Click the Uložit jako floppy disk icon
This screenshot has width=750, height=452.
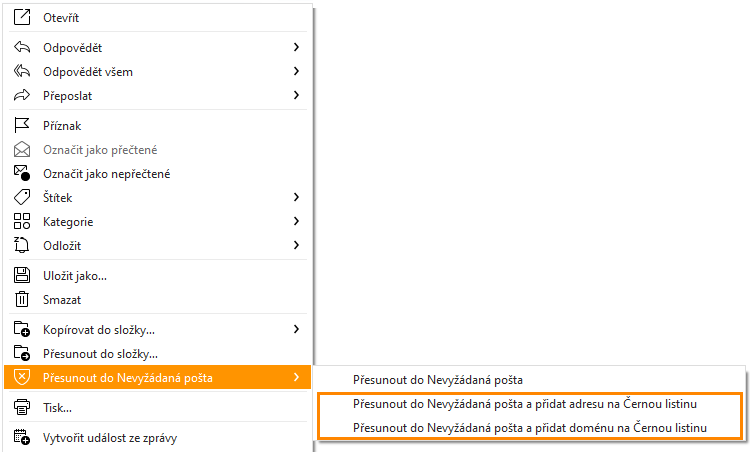pos(22,275)
